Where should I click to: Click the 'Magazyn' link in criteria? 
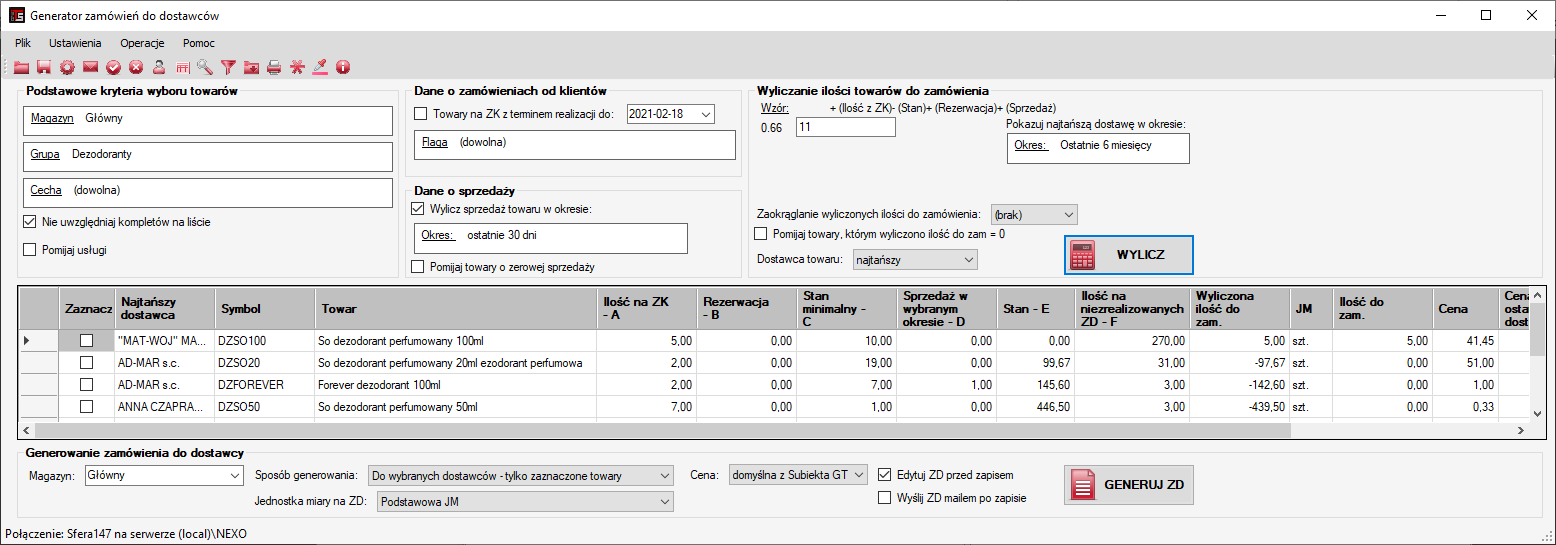[52, 118]
